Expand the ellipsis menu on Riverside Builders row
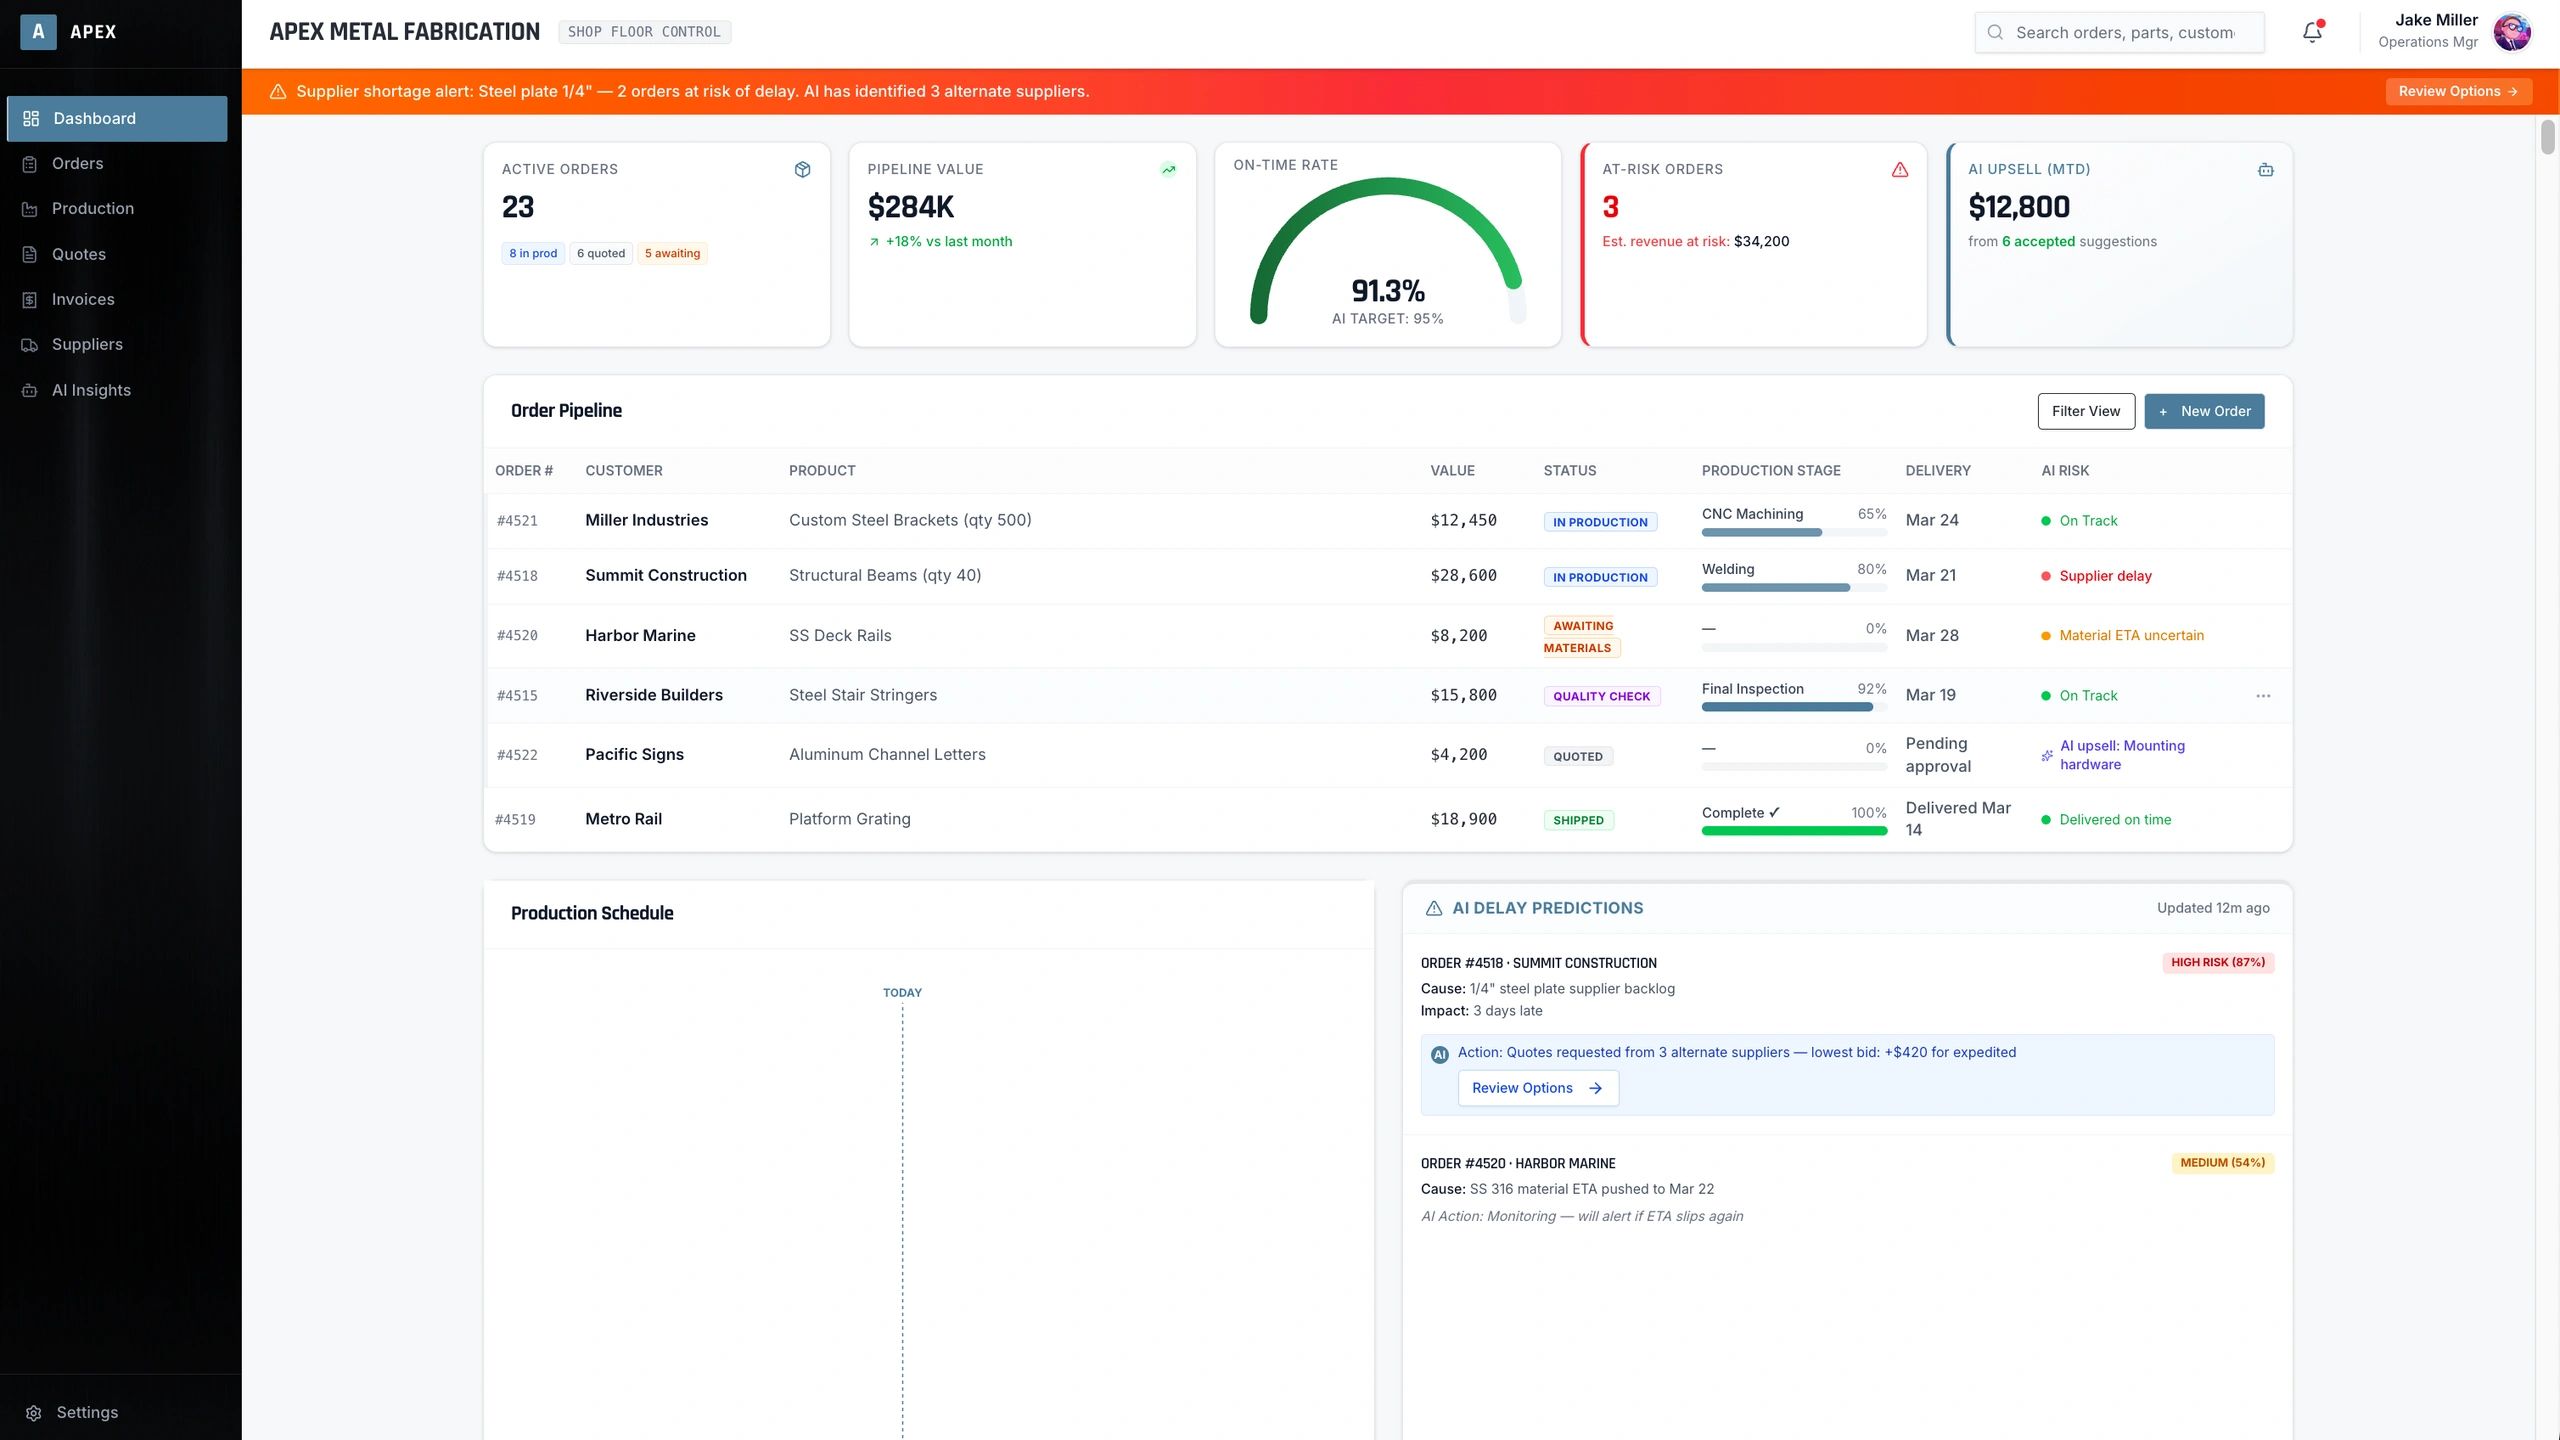The image size is (2560, 1440). [x=2263, y=694]
